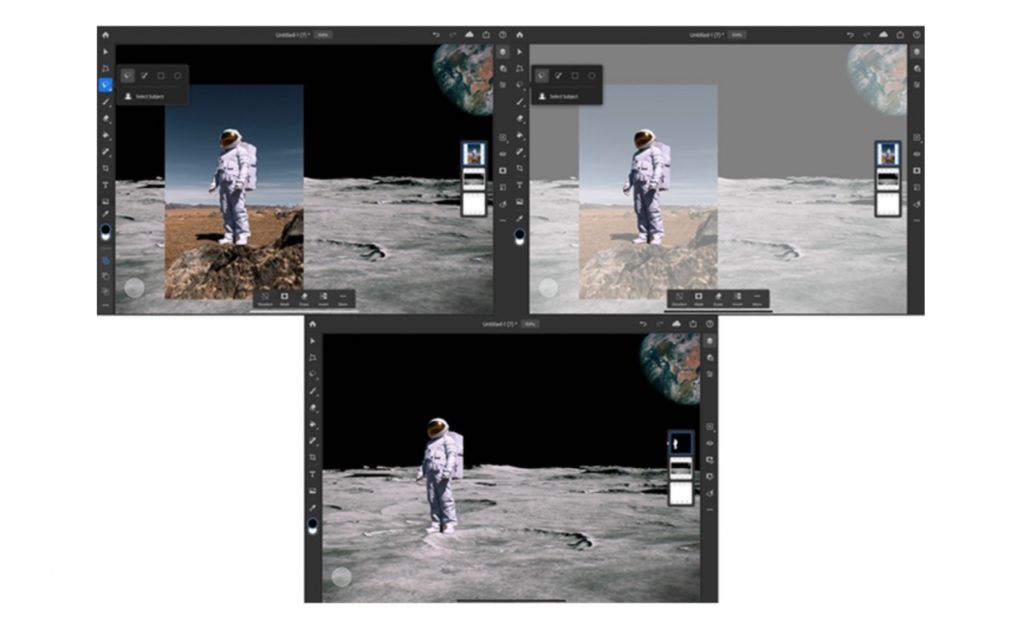Pick the Ellipse selection tool in the popup
This screenshot has width=1024, height=629.
pos(178,76)
